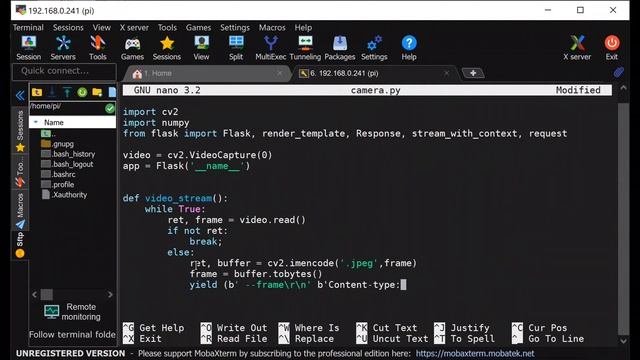Click the new file icon in SFTP toolbar
The image size is (640, 360).
112,93
